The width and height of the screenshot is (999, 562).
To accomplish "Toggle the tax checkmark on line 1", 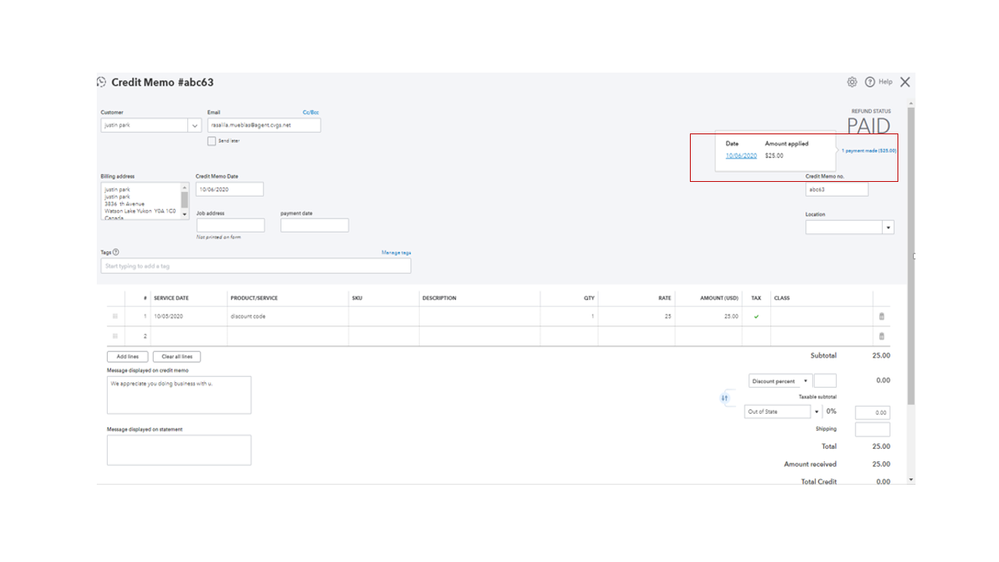I will point(756,316).
